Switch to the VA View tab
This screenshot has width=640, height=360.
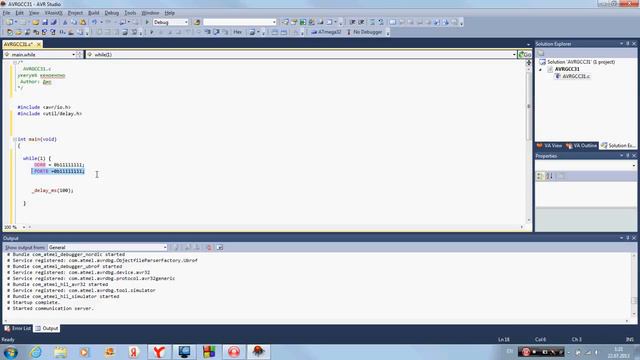pos(549,146)
